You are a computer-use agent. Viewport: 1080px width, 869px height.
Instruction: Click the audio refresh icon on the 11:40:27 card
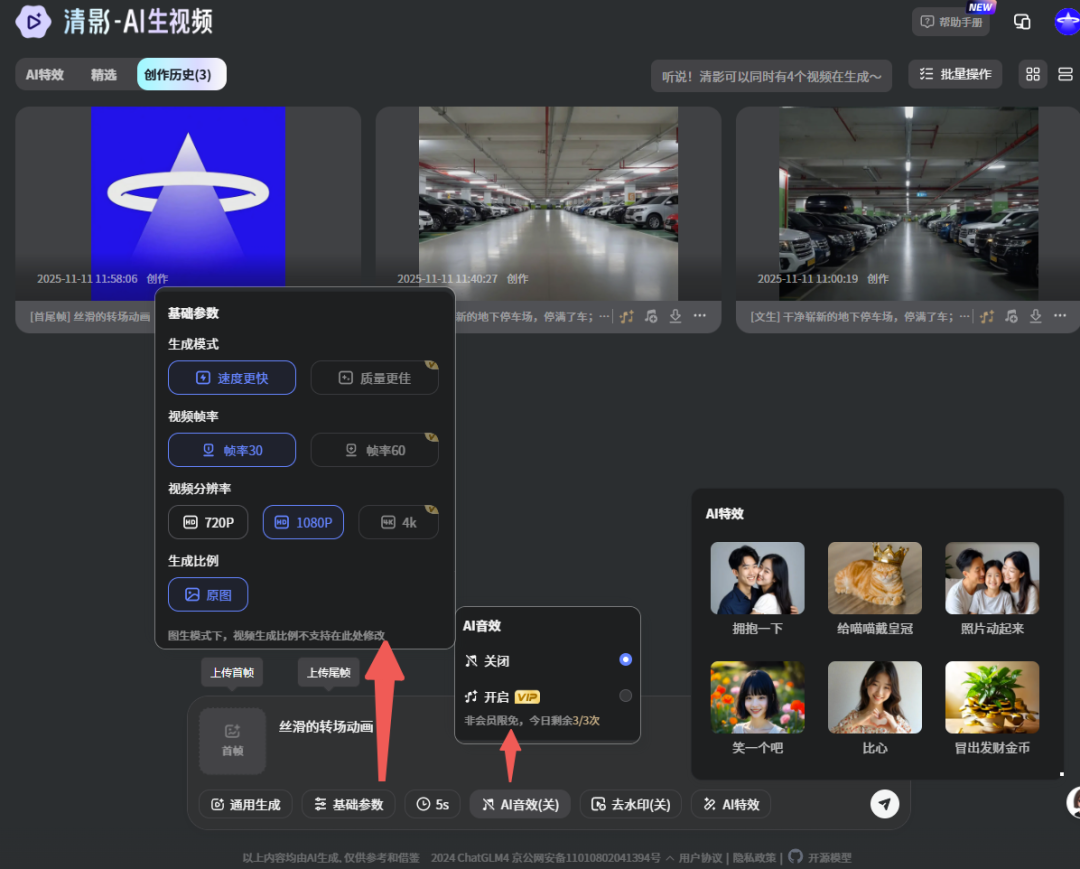tap(651, 317)
